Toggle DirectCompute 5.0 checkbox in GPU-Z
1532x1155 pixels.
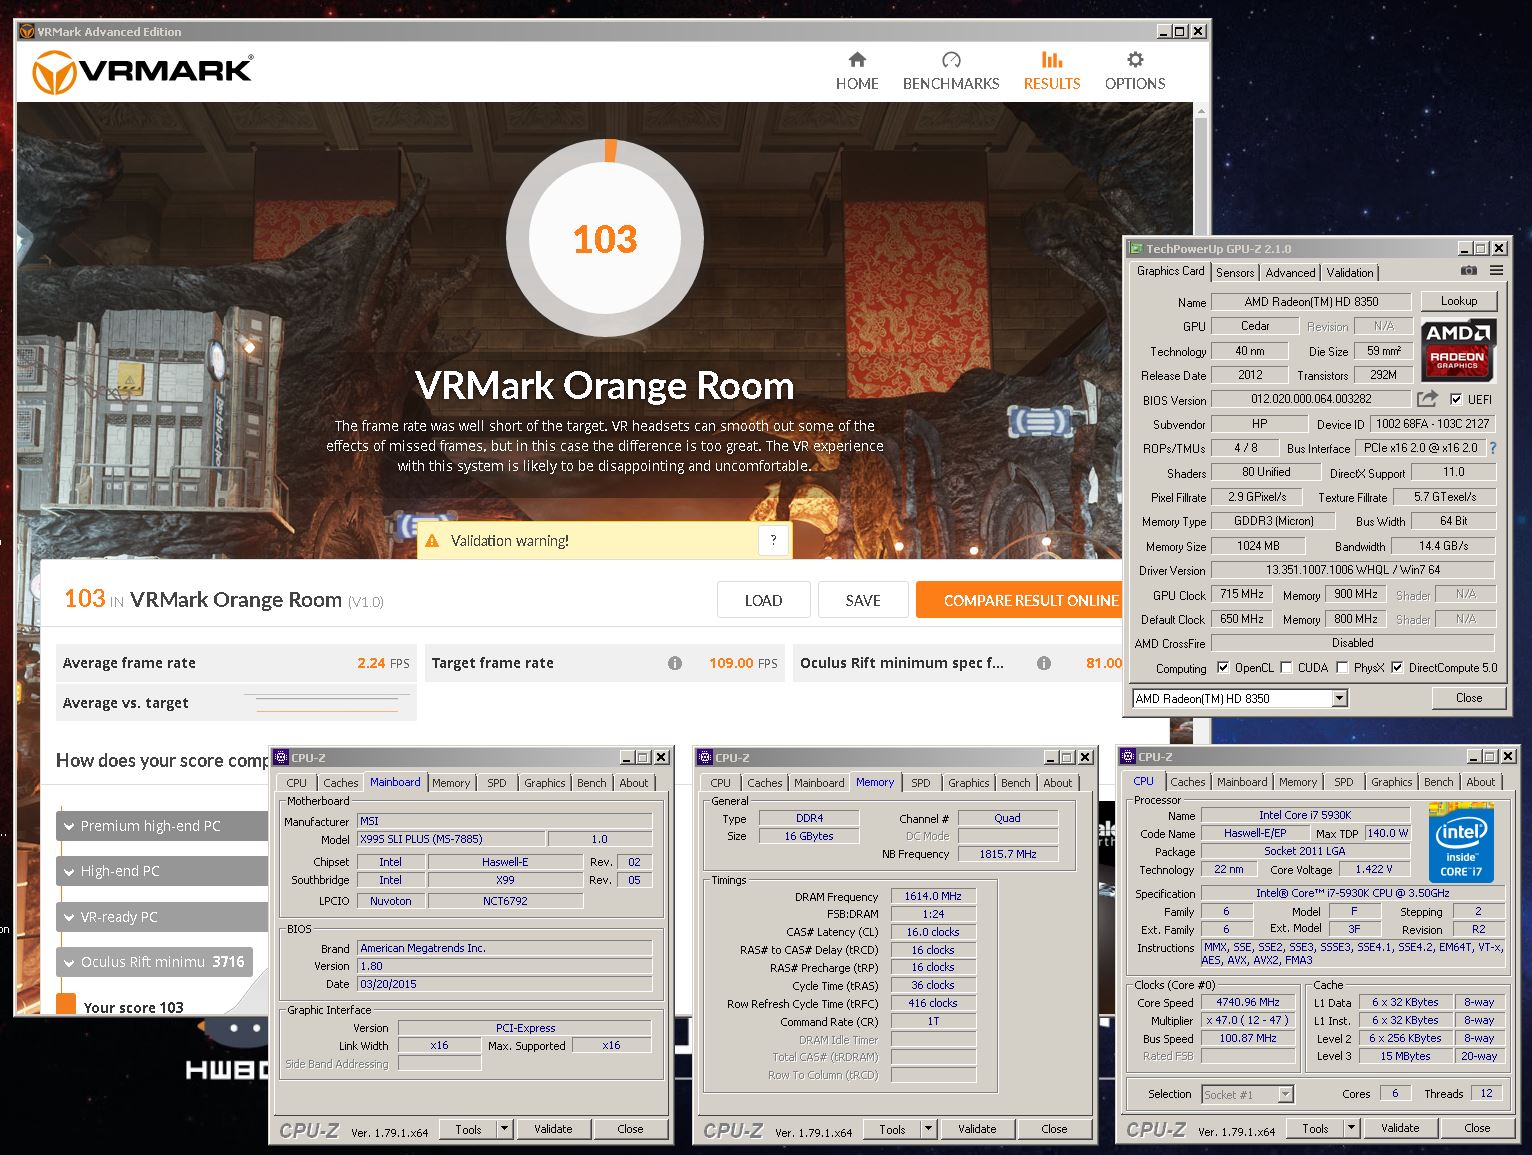click(x=1397, y=668)
